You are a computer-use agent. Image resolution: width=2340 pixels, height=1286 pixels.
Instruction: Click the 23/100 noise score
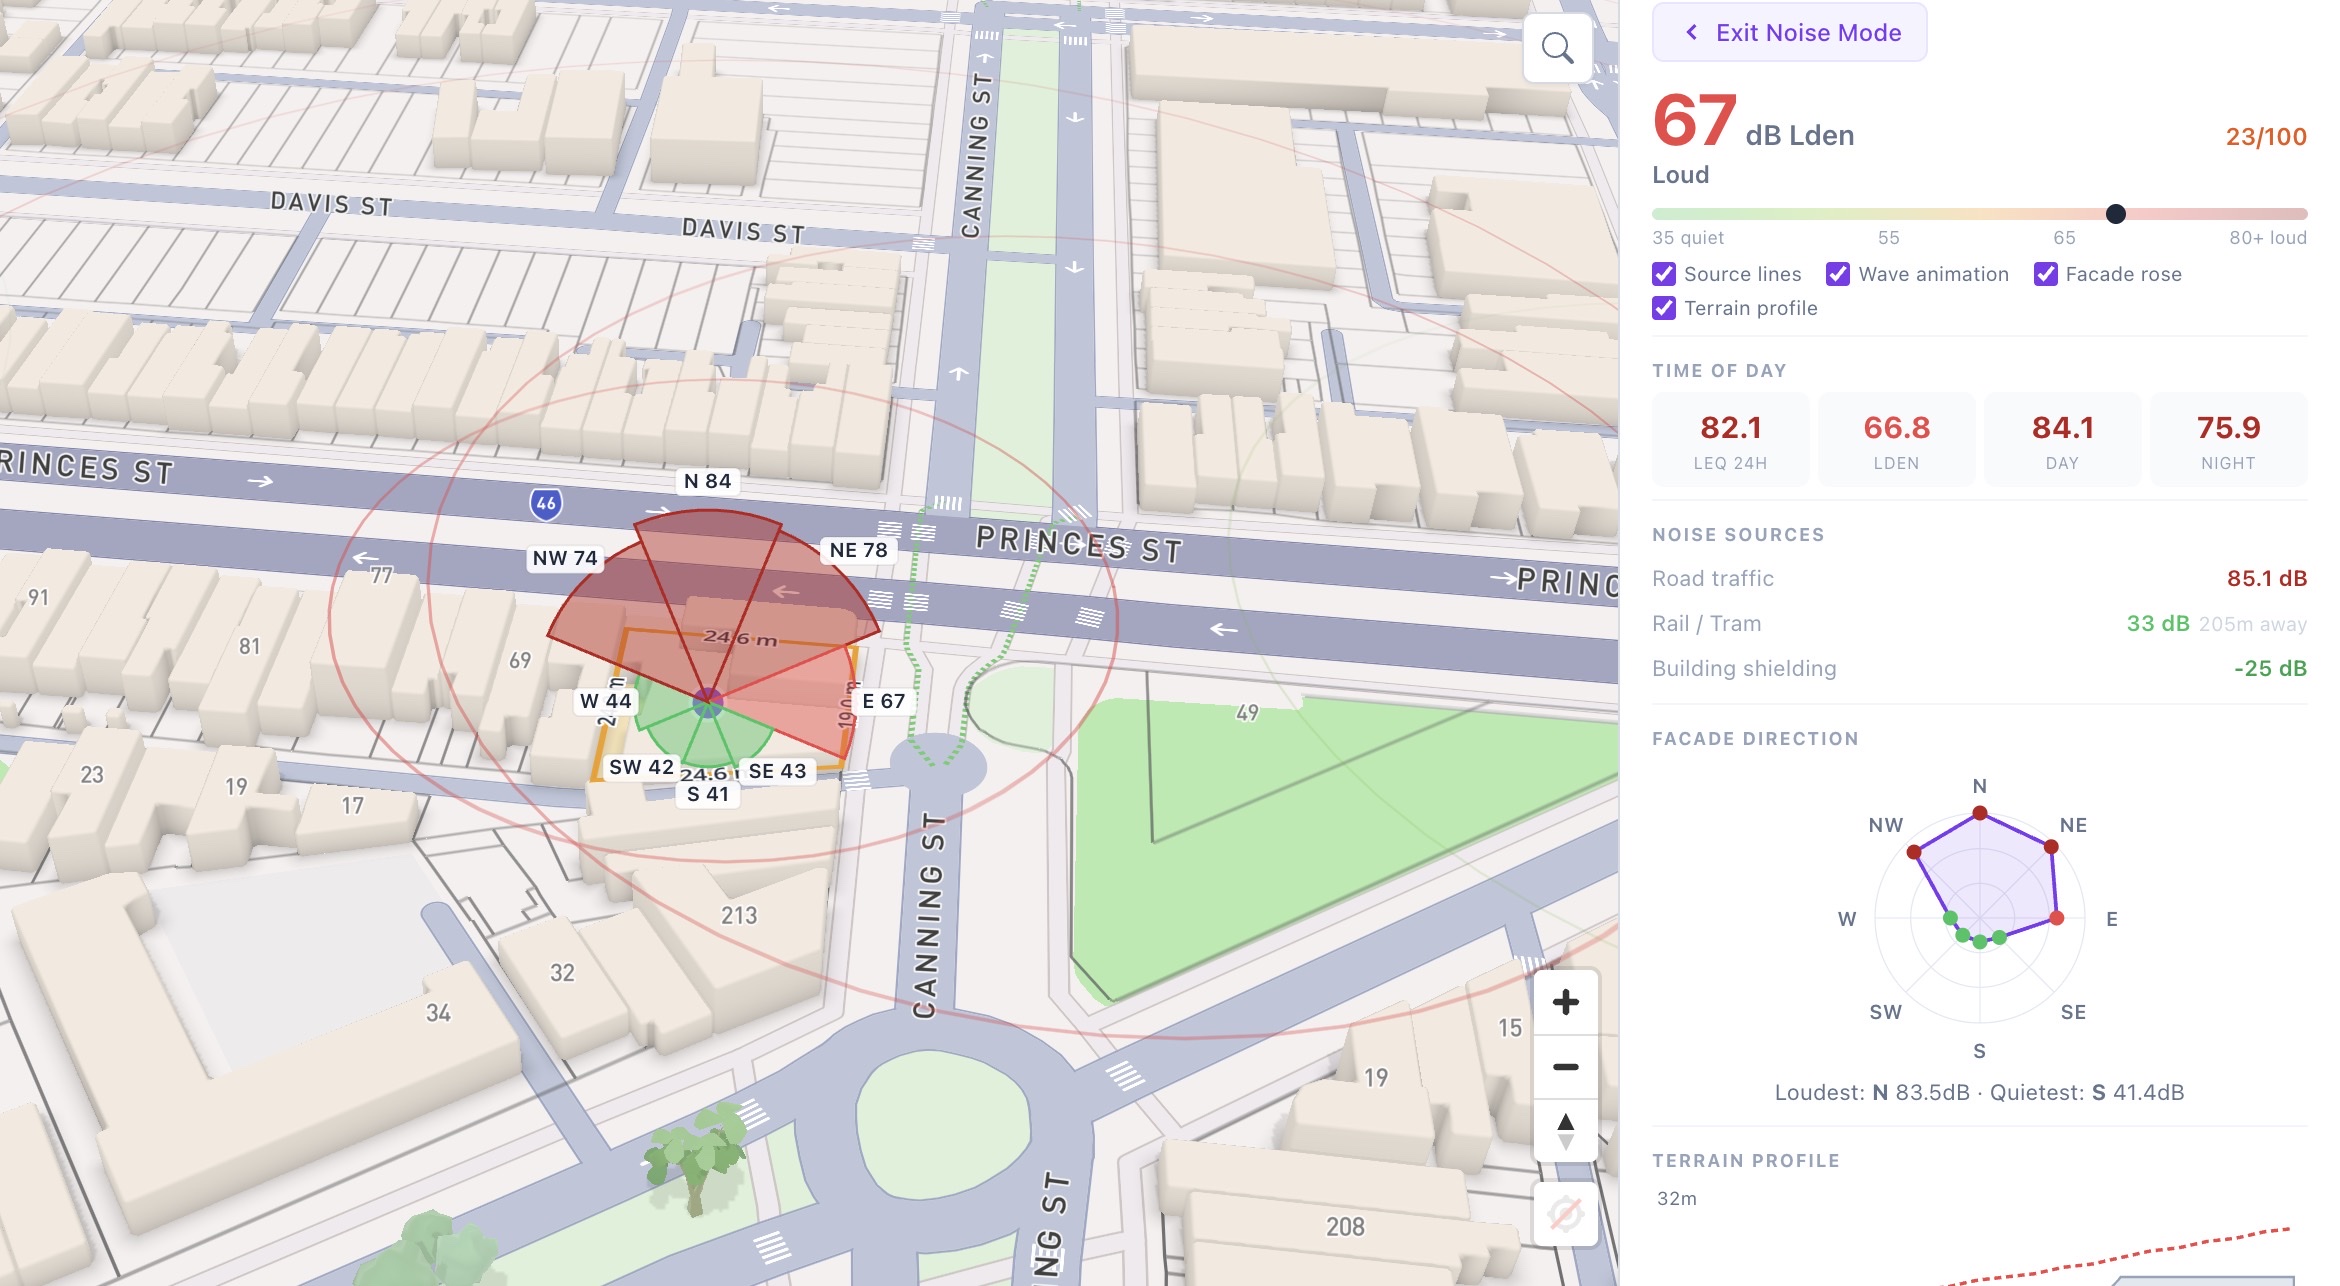[x=2266, y=137]
